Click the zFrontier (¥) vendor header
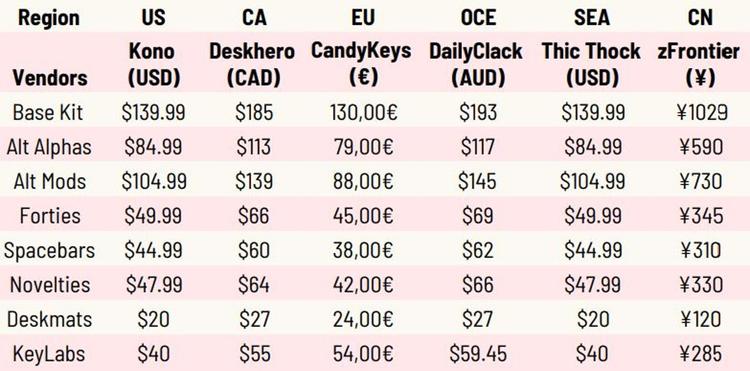 pos(699,64)
